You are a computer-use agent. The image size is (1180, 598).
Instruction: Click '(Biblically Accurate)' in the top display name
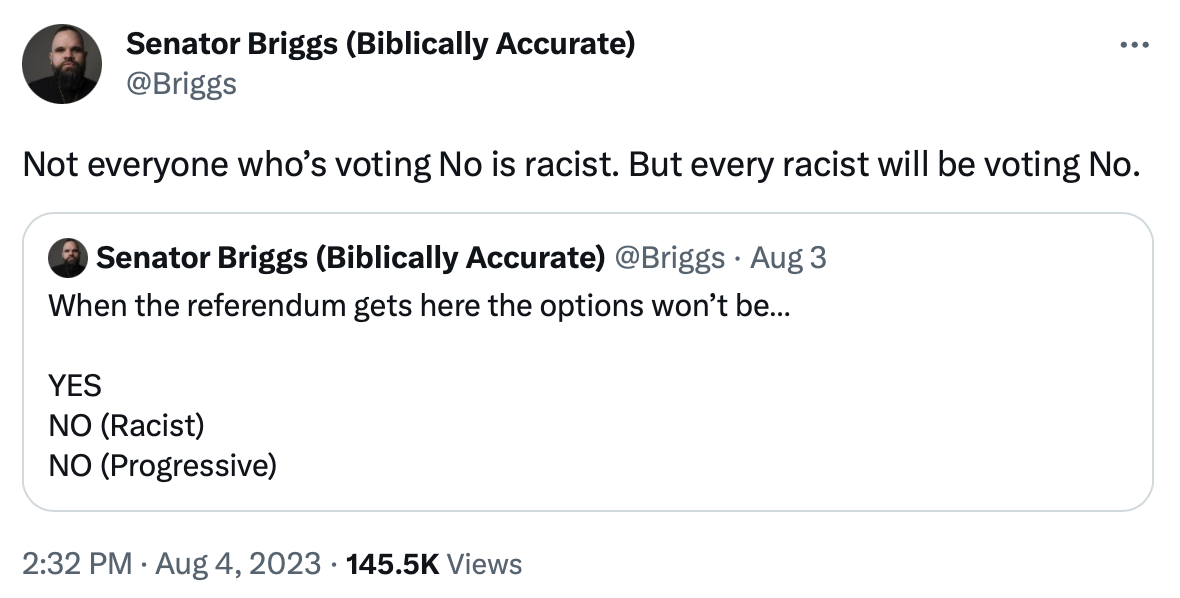490,45
